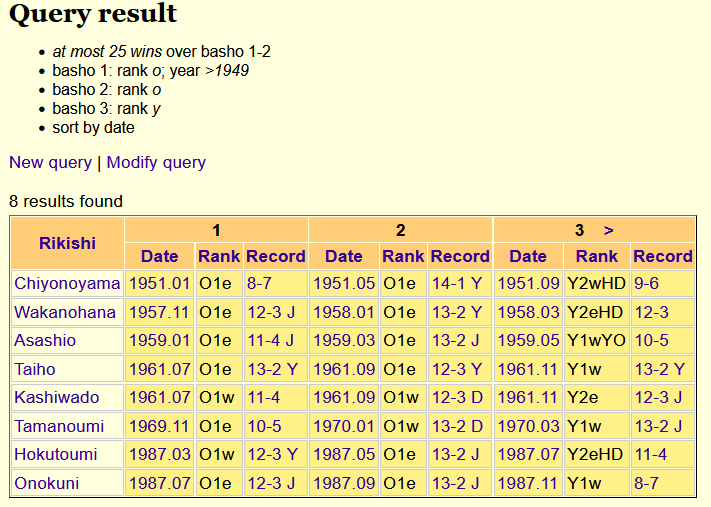Click Hokutoumi's 12-3 Y record
Viewport: 711px width, 507px height.
(x=273, y=454)
